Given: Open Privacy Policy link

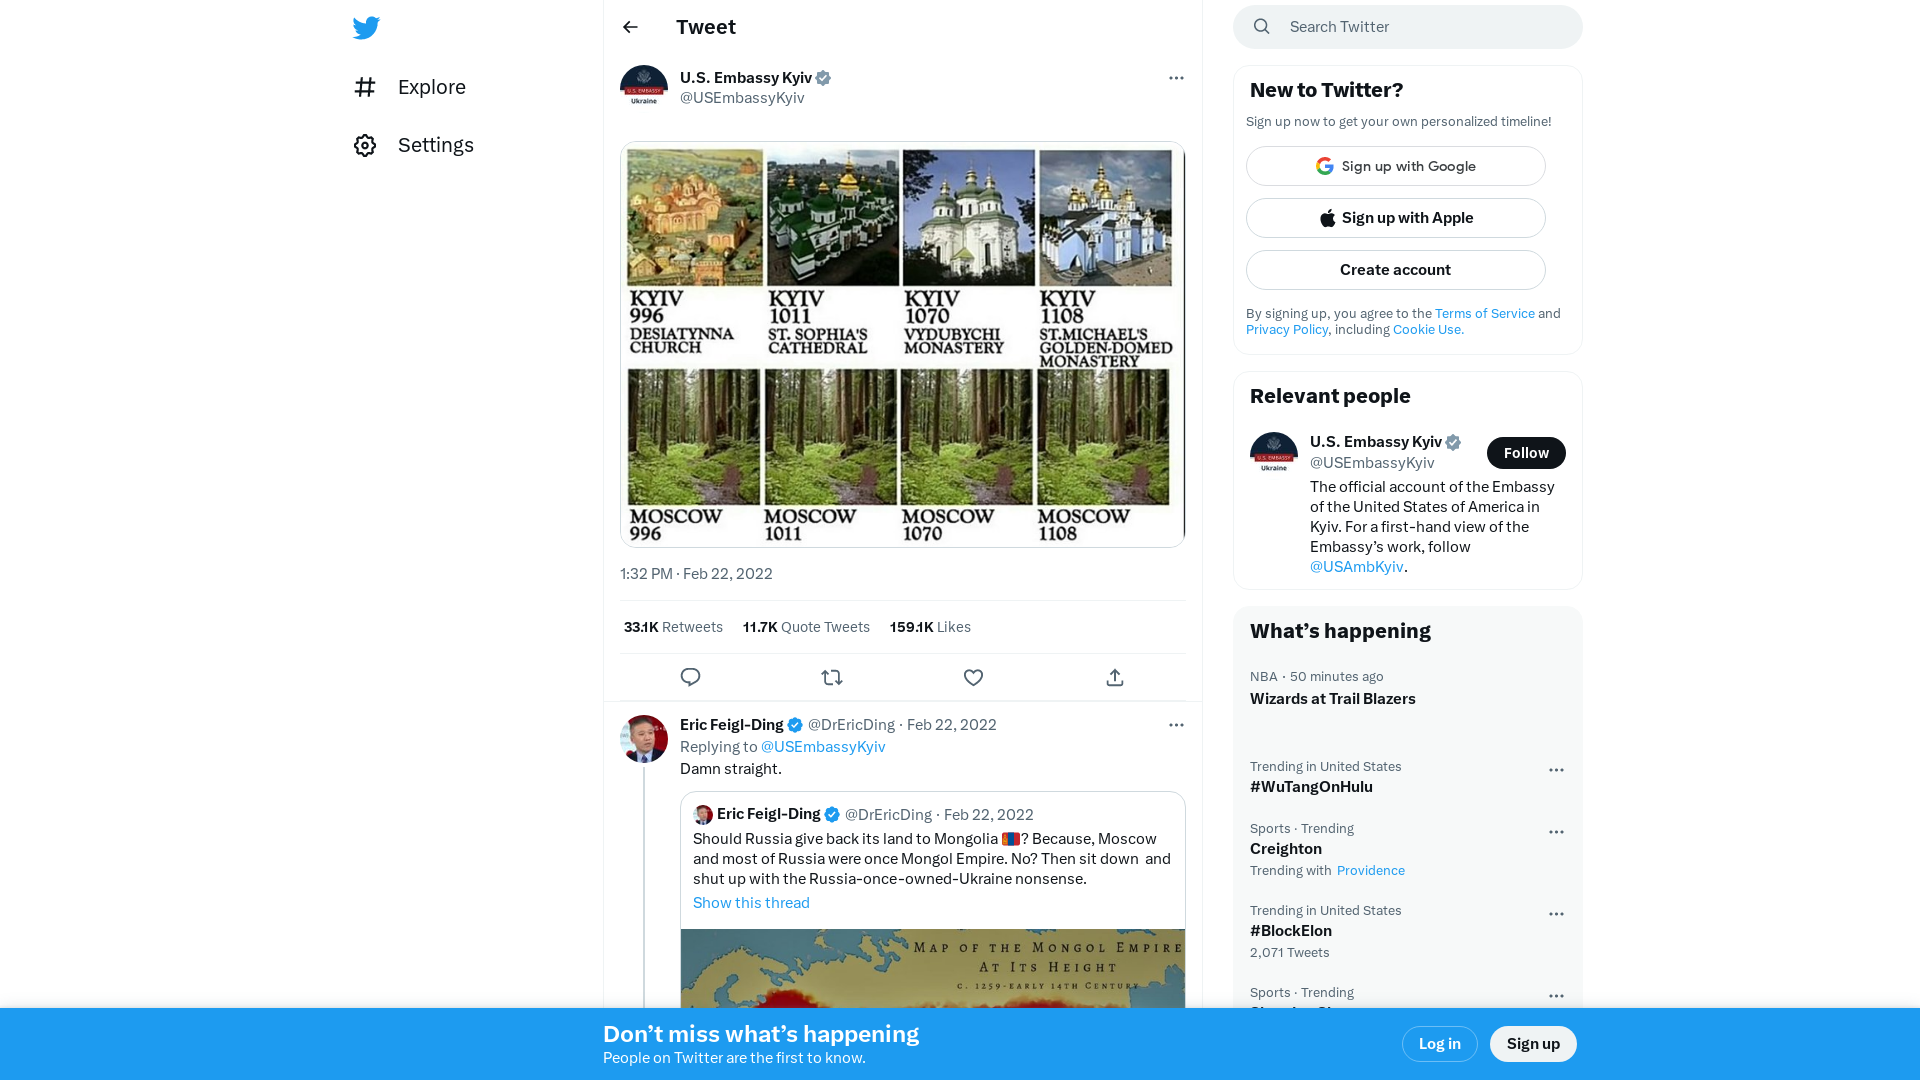Looking at the screenshot, I should 1287,329.
